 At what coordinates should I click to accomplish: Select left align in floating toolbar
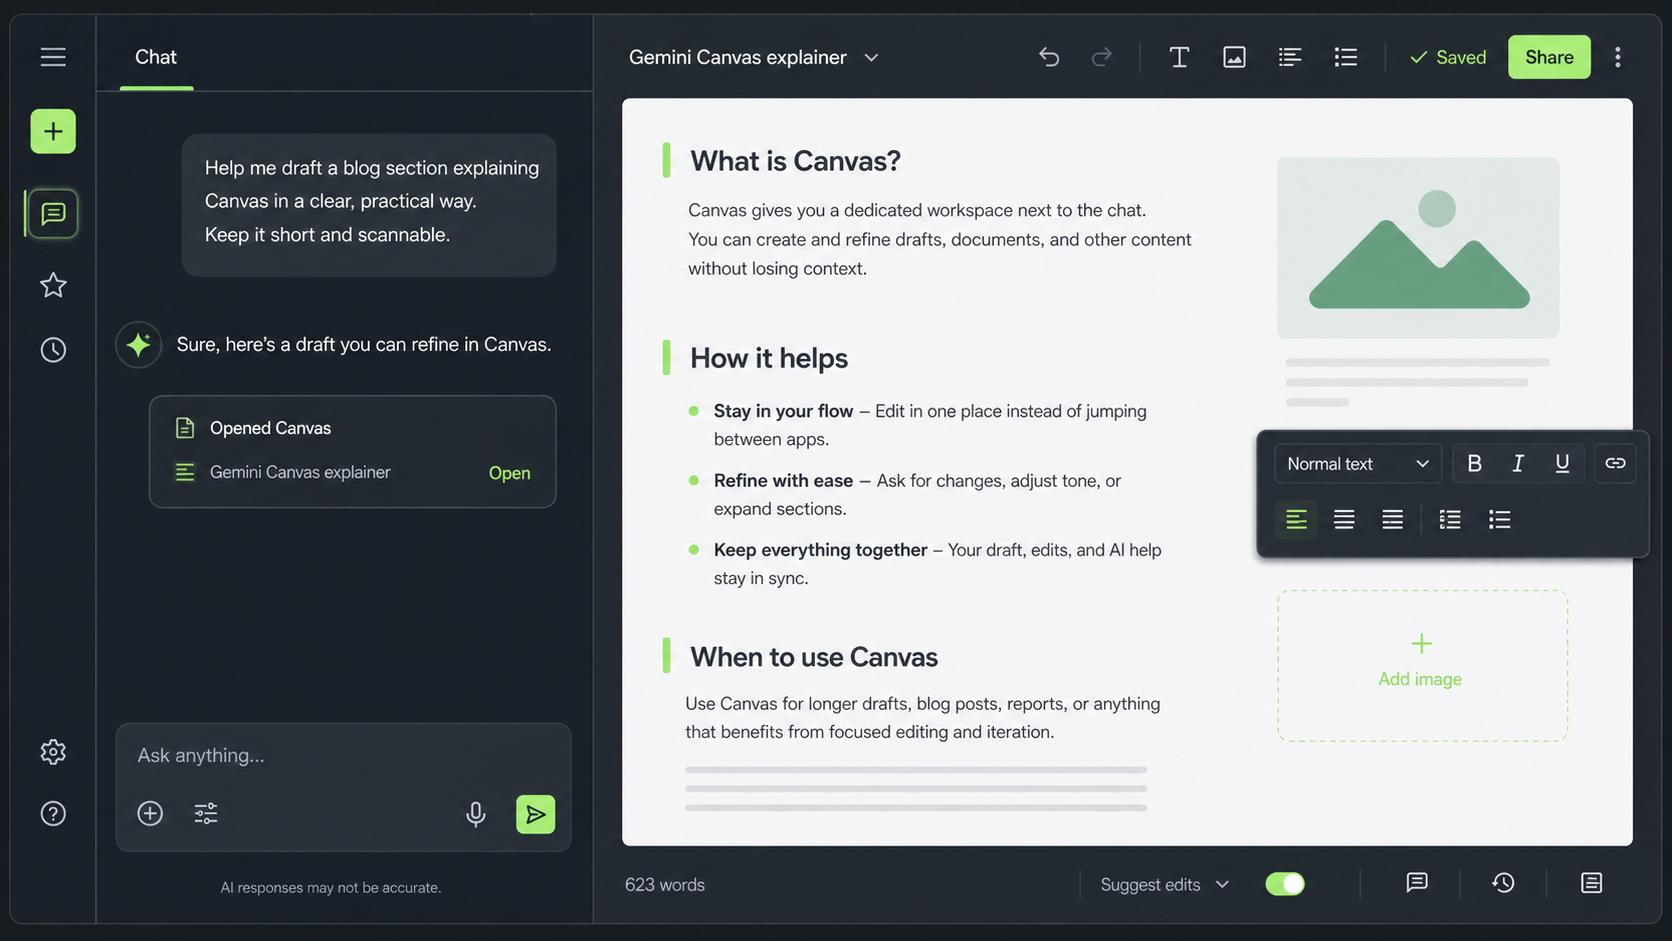tap(1296, 519)
